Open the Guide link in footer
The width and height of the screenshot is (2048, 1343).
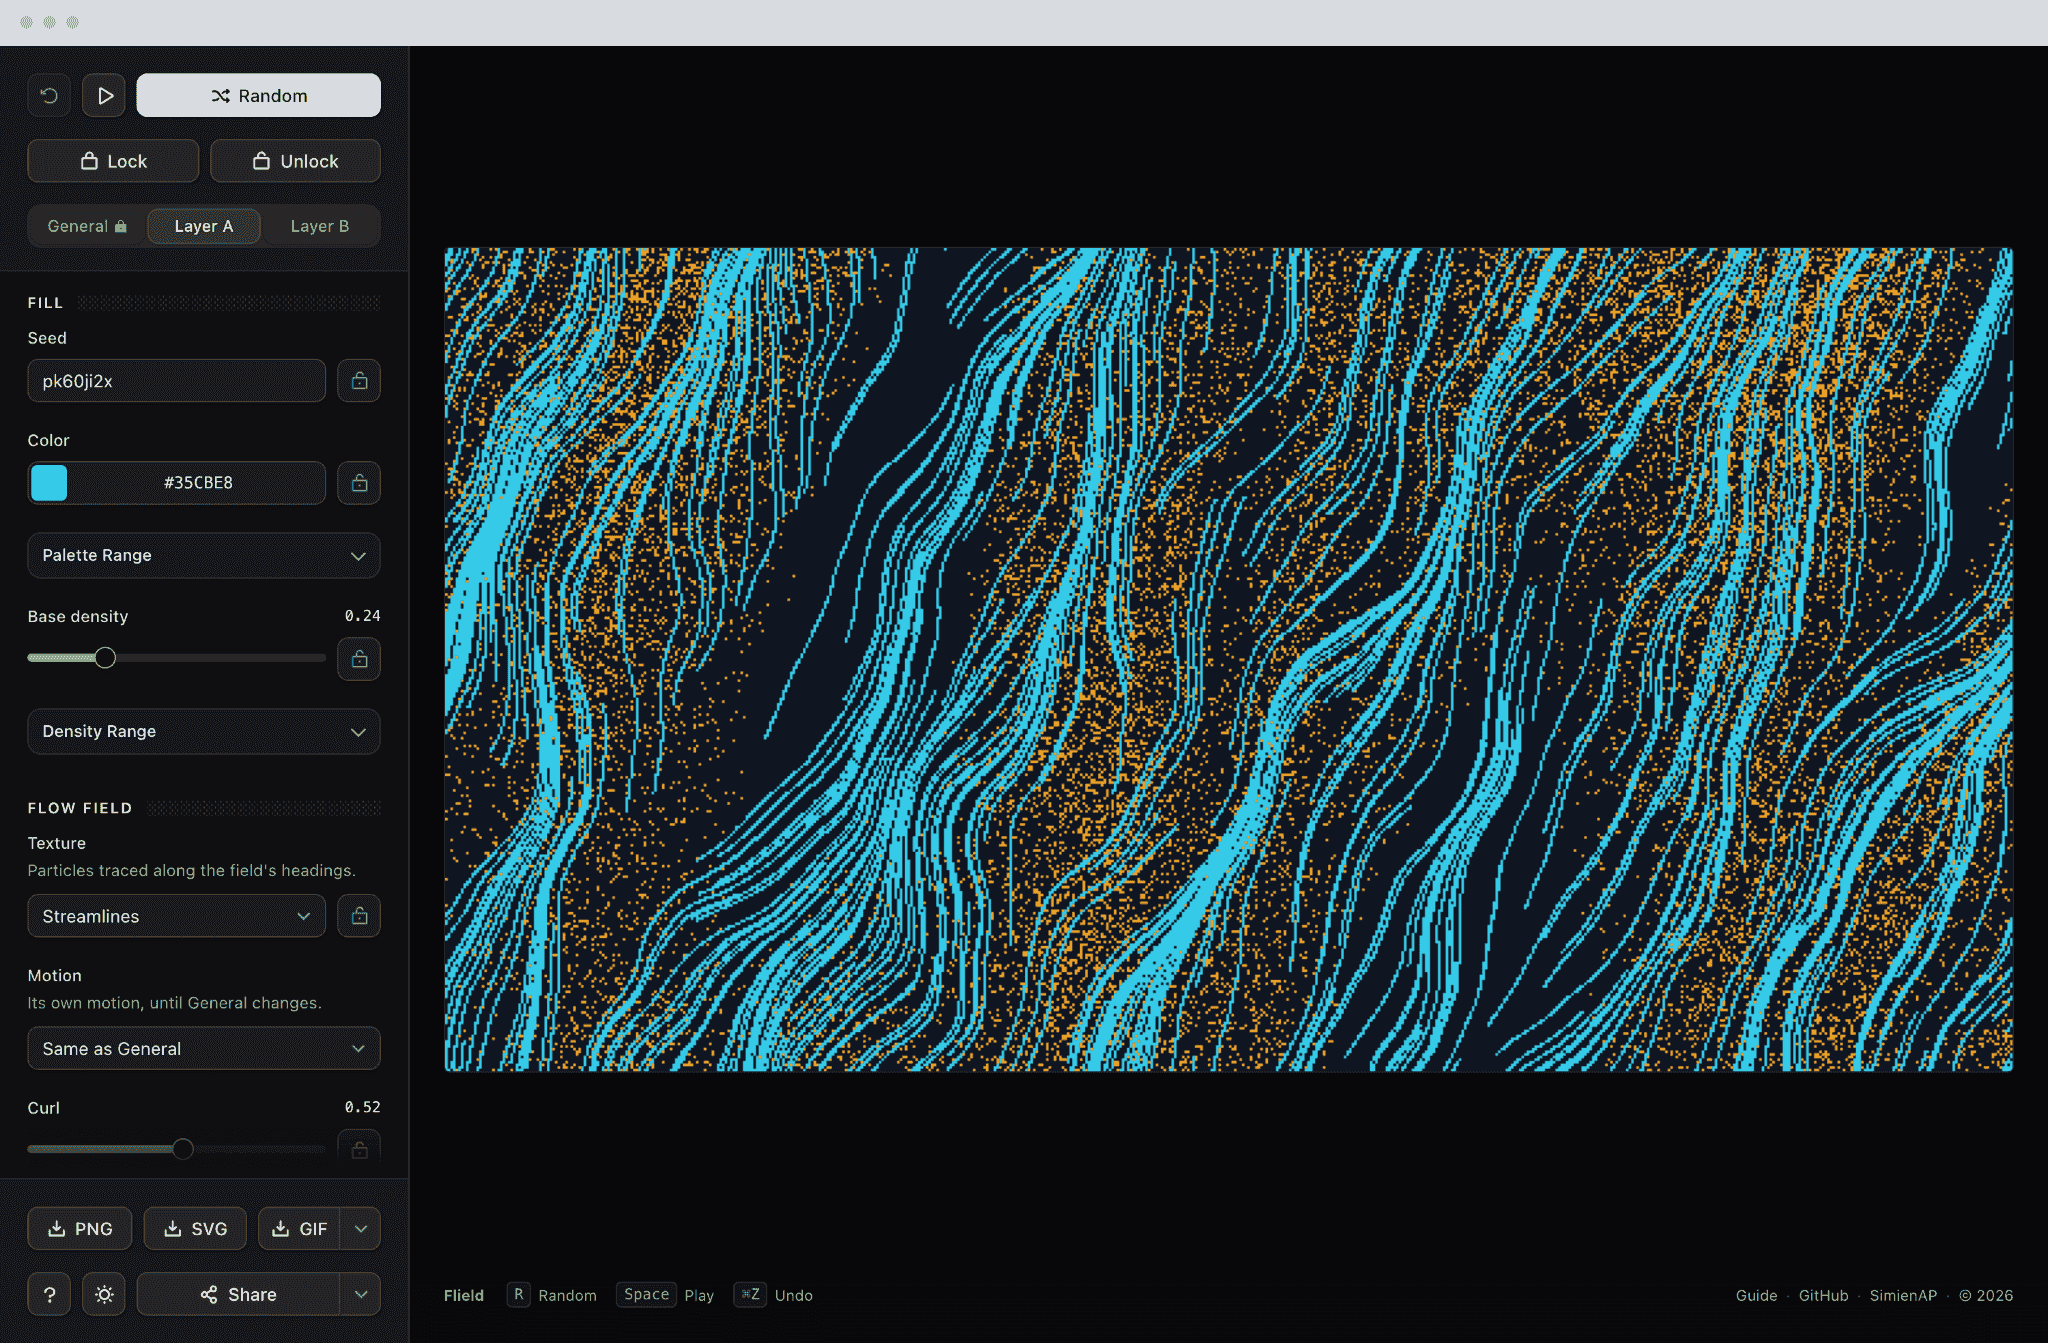(1756, 1295)
